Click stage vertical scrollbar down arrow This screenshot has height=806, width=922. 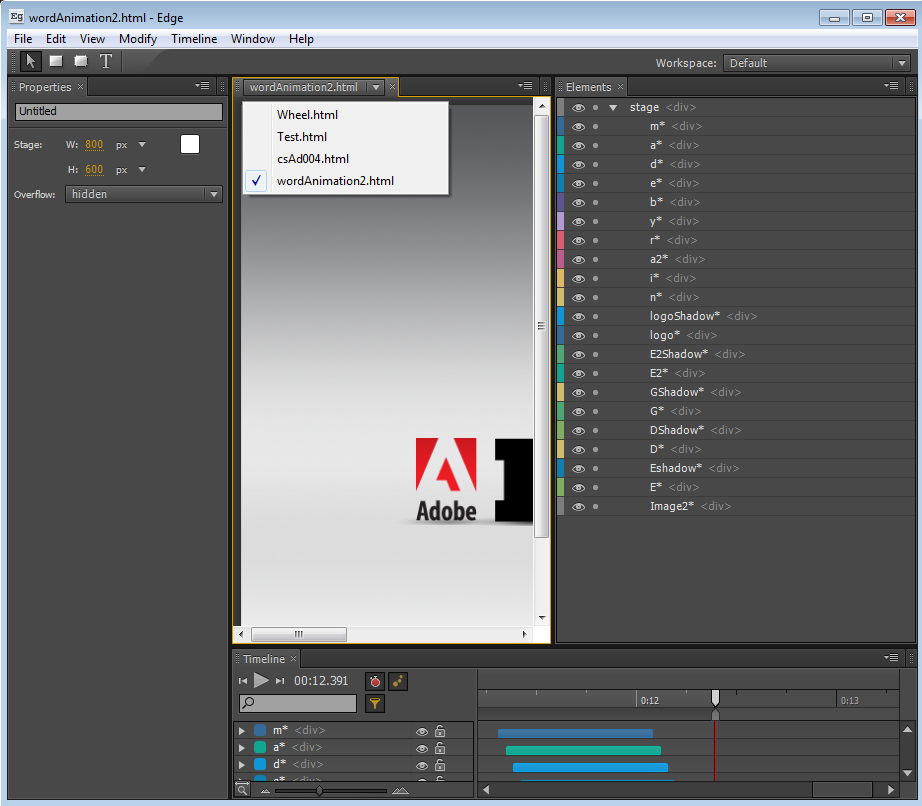pyautogui.click(x=542, y=618)
